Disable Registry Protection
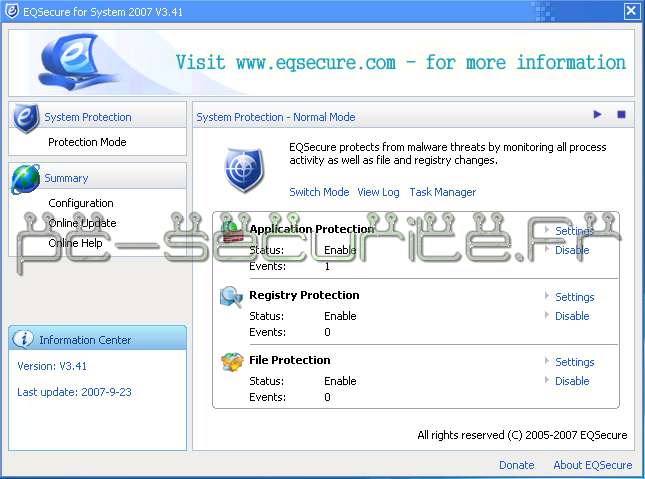Image resolution: width=645 pixels, height=479 pixels. [572, 316]
